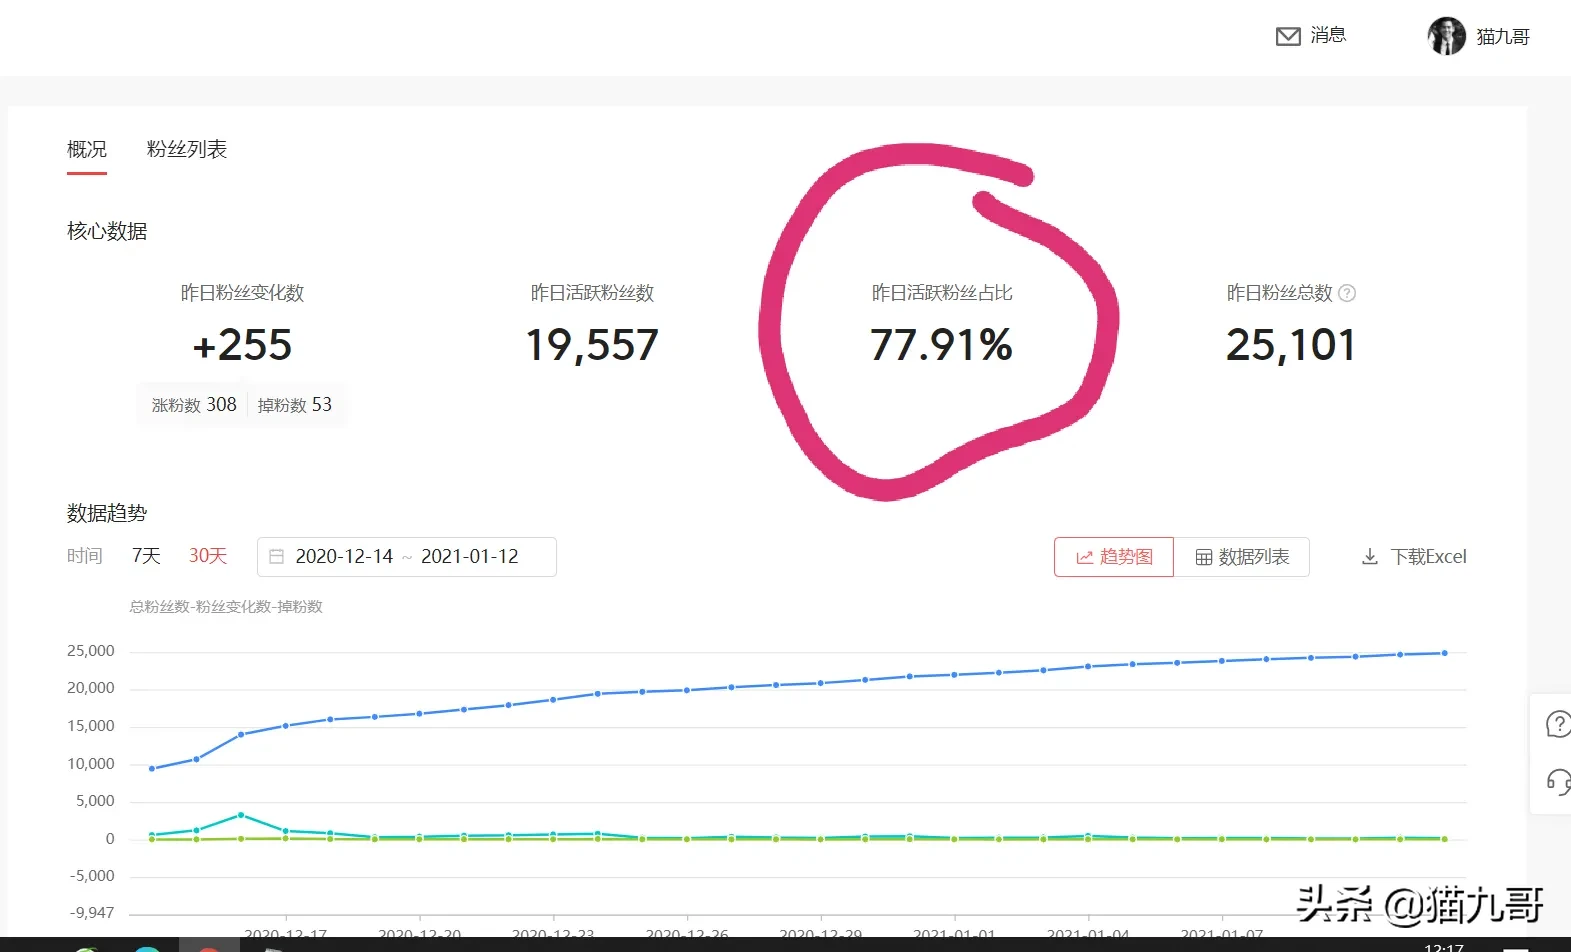This screenshot has width=1571, height=952.
Task: Click the table grid icon in 数据列表
Action: (1204, 558)
